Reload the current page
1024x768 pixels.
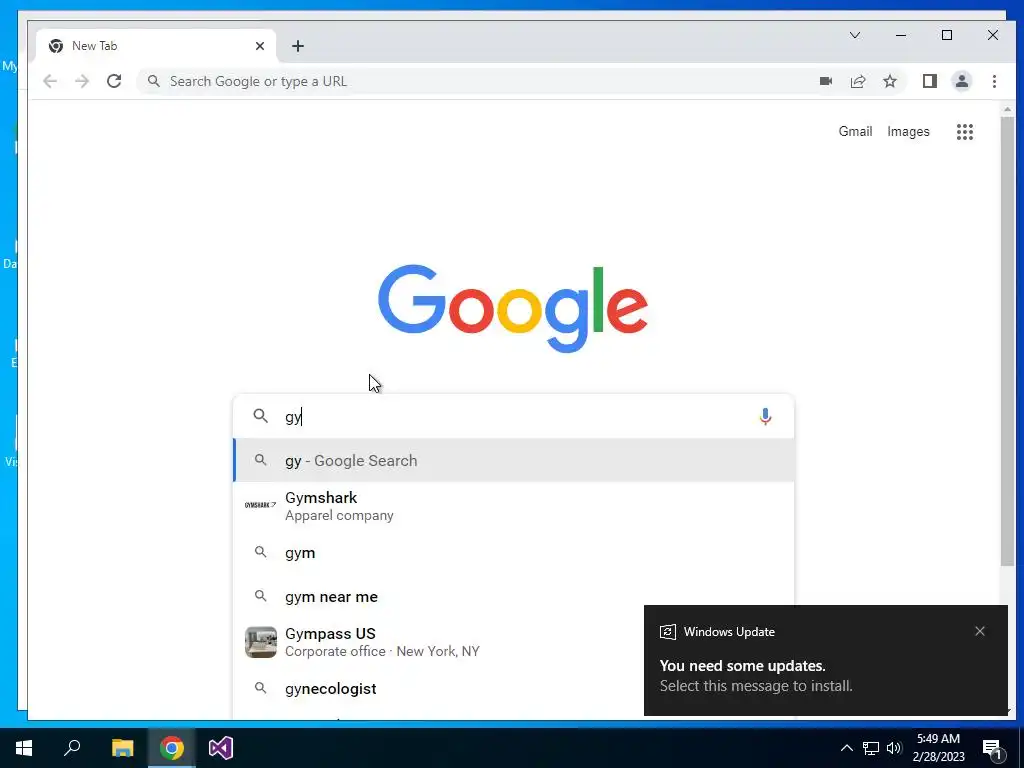point(114,81)
